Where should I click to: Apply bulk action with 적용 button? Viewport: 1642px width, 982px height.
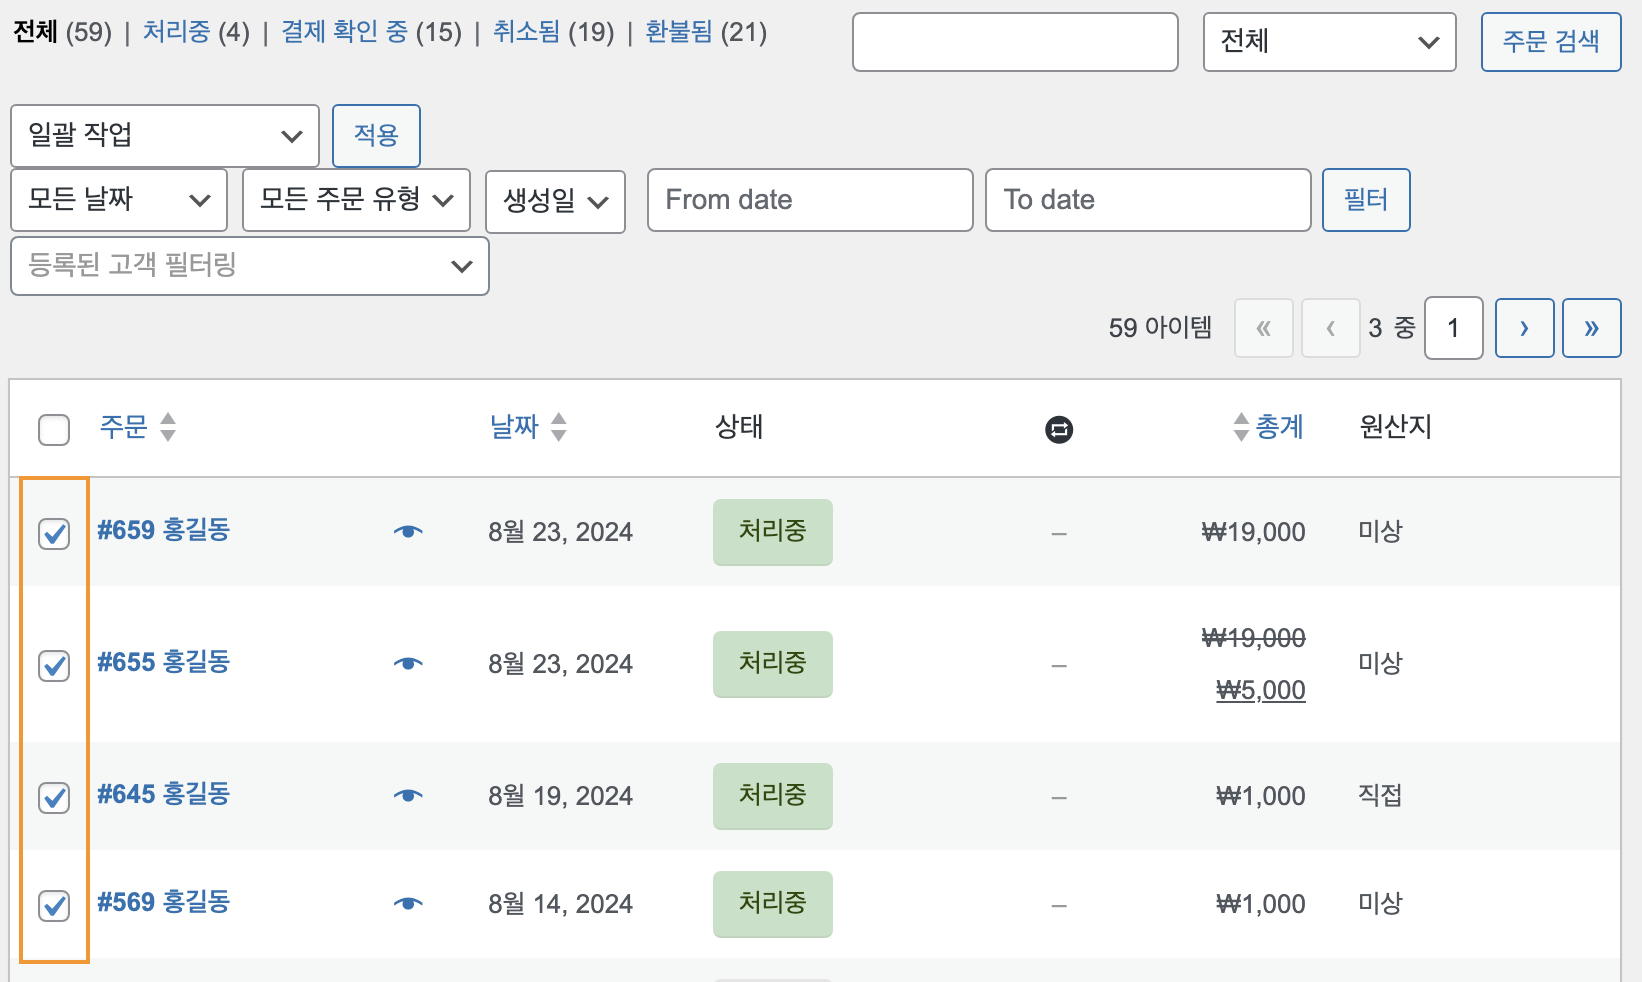pos(376,135)
